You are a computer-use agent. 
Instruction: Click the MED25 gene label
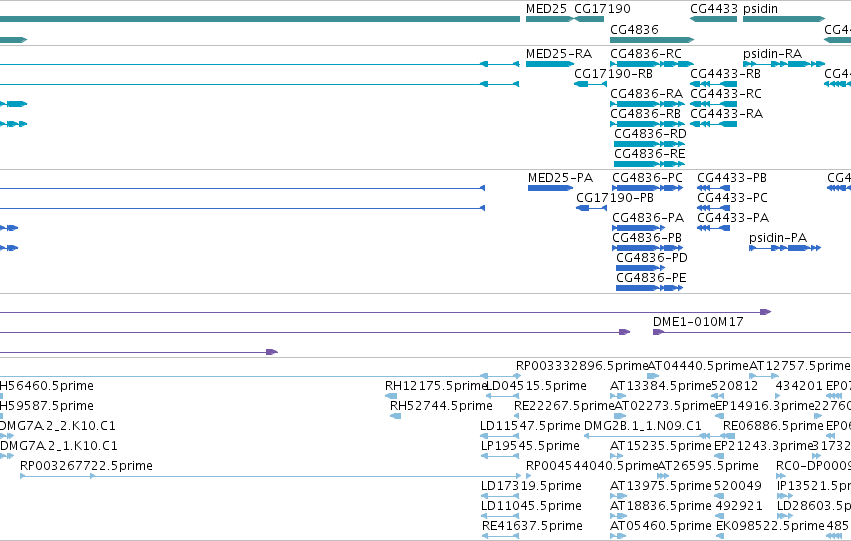pos(546,9)
